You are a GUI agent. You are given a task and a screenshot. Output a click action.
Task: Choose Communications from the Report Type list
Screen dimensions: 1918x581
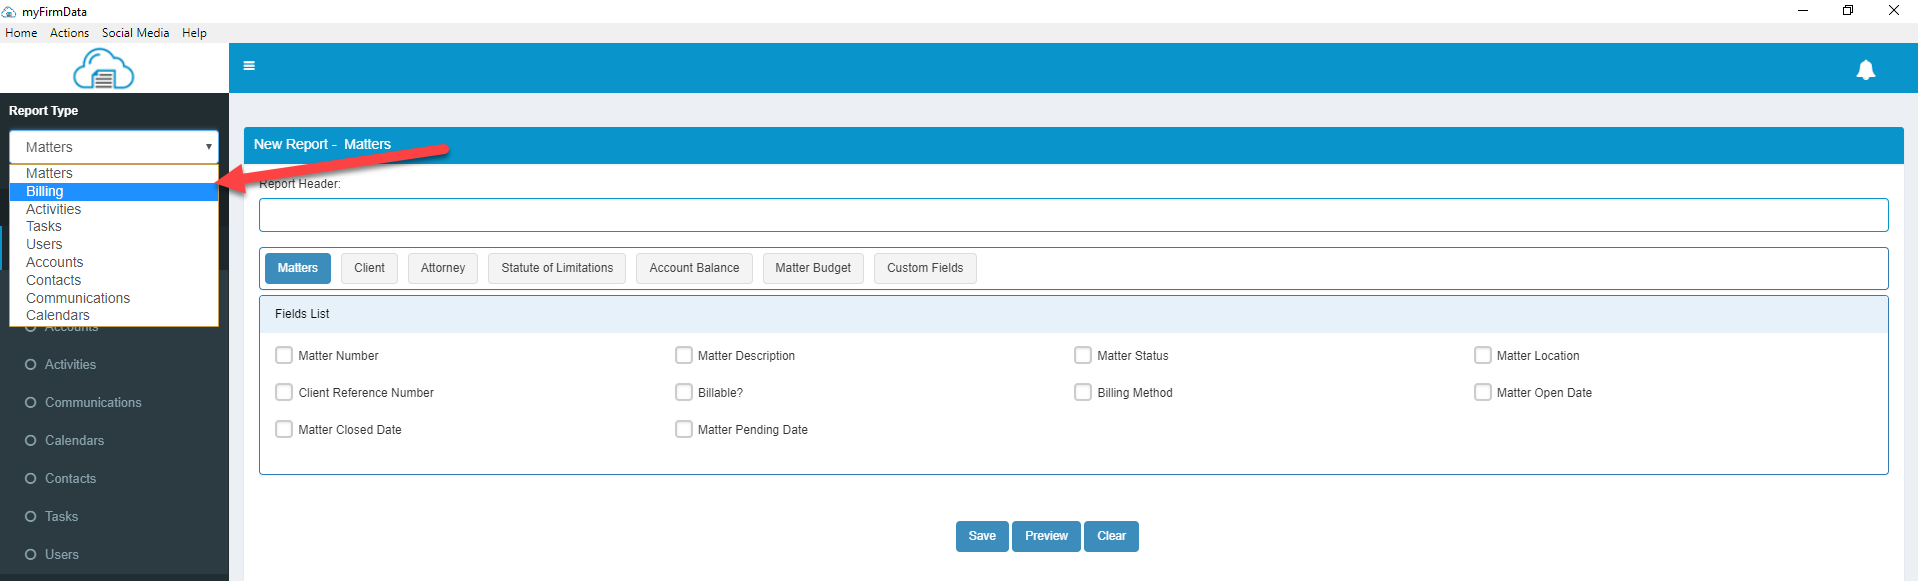pyautogui.click(x=114, y=298)
